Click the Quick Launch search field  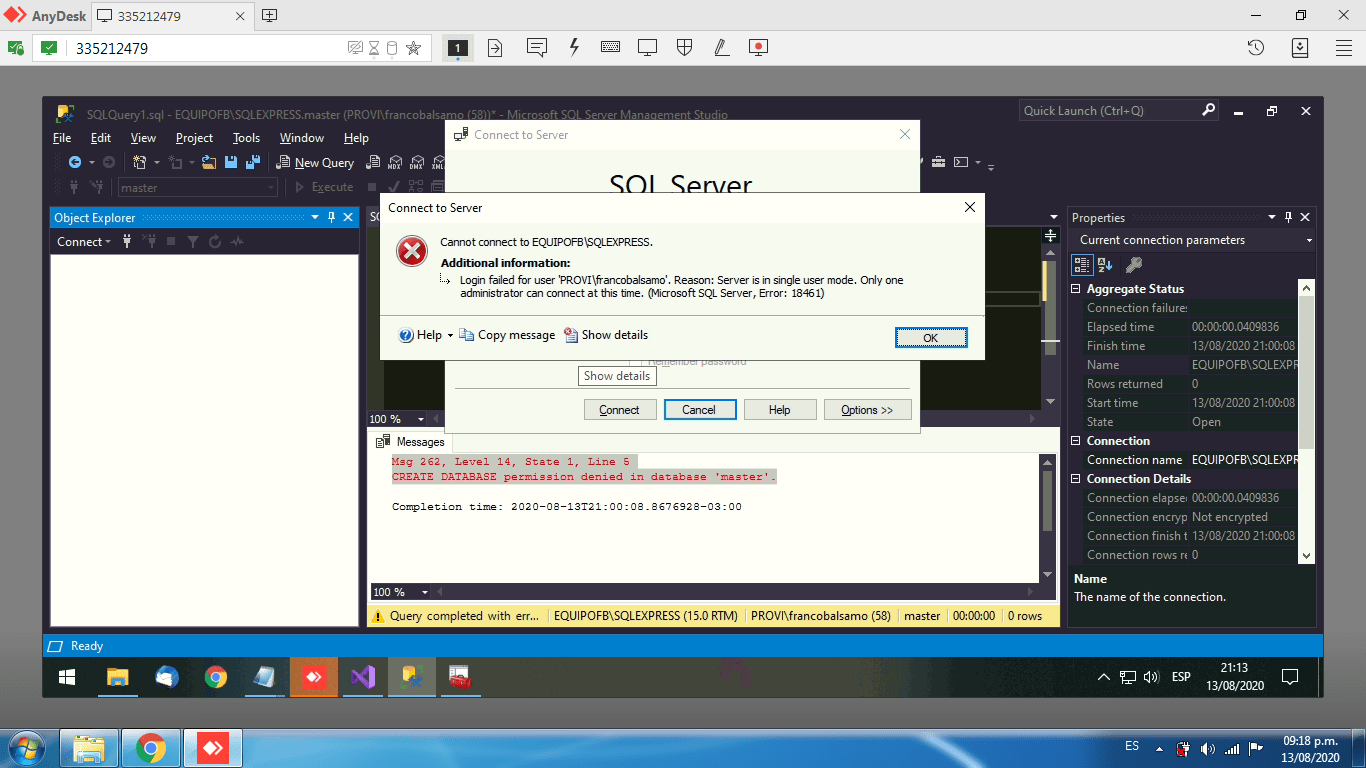point(1109,111)
